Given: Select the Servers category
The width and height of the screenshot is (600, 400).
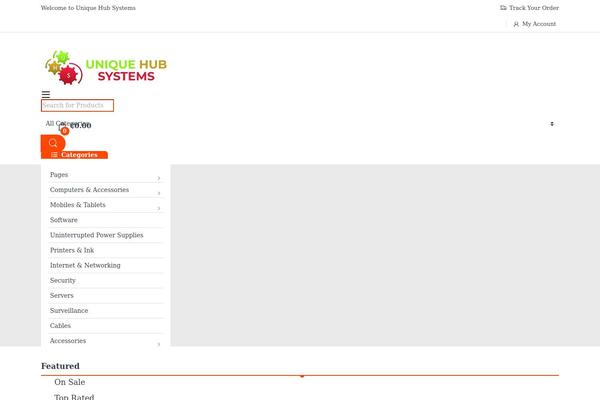Looking at the screenshot, I should (x=62, y=296).
